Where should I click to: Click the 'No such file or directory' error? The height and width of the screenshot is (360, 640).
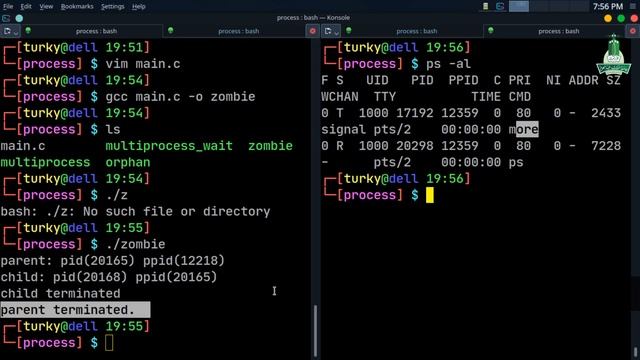tap(176, 211)
